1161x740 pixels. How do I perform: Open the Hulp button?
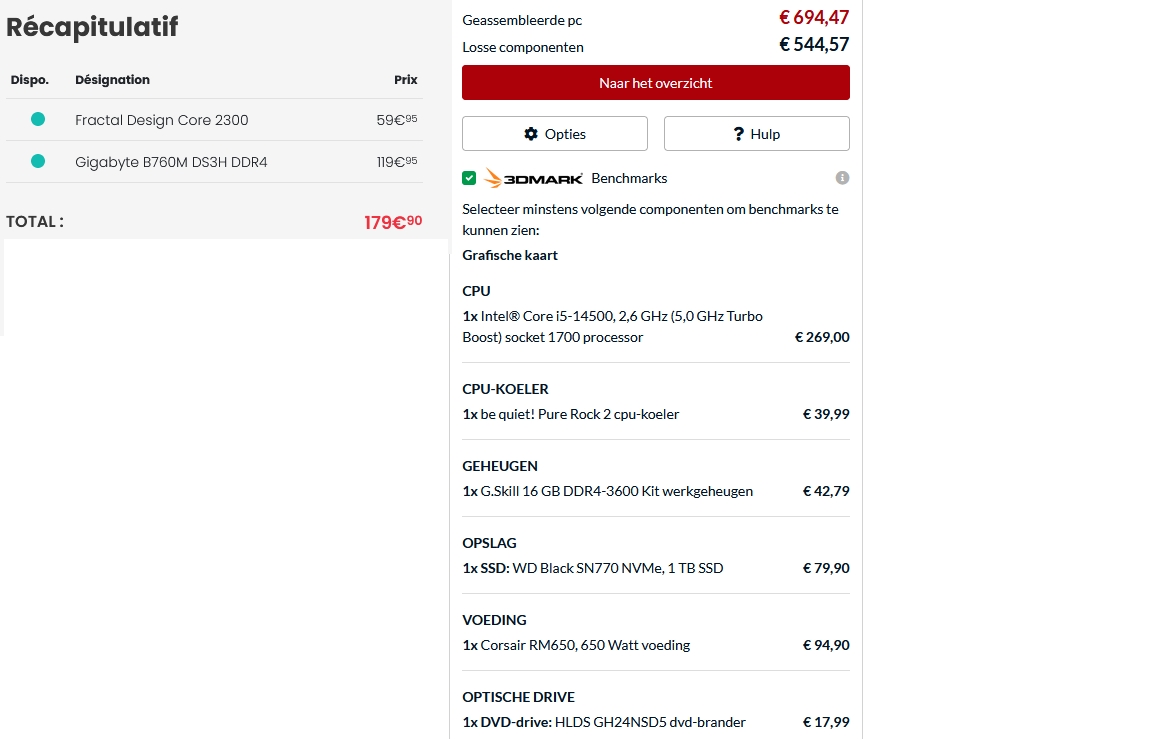tap(756, 134)
